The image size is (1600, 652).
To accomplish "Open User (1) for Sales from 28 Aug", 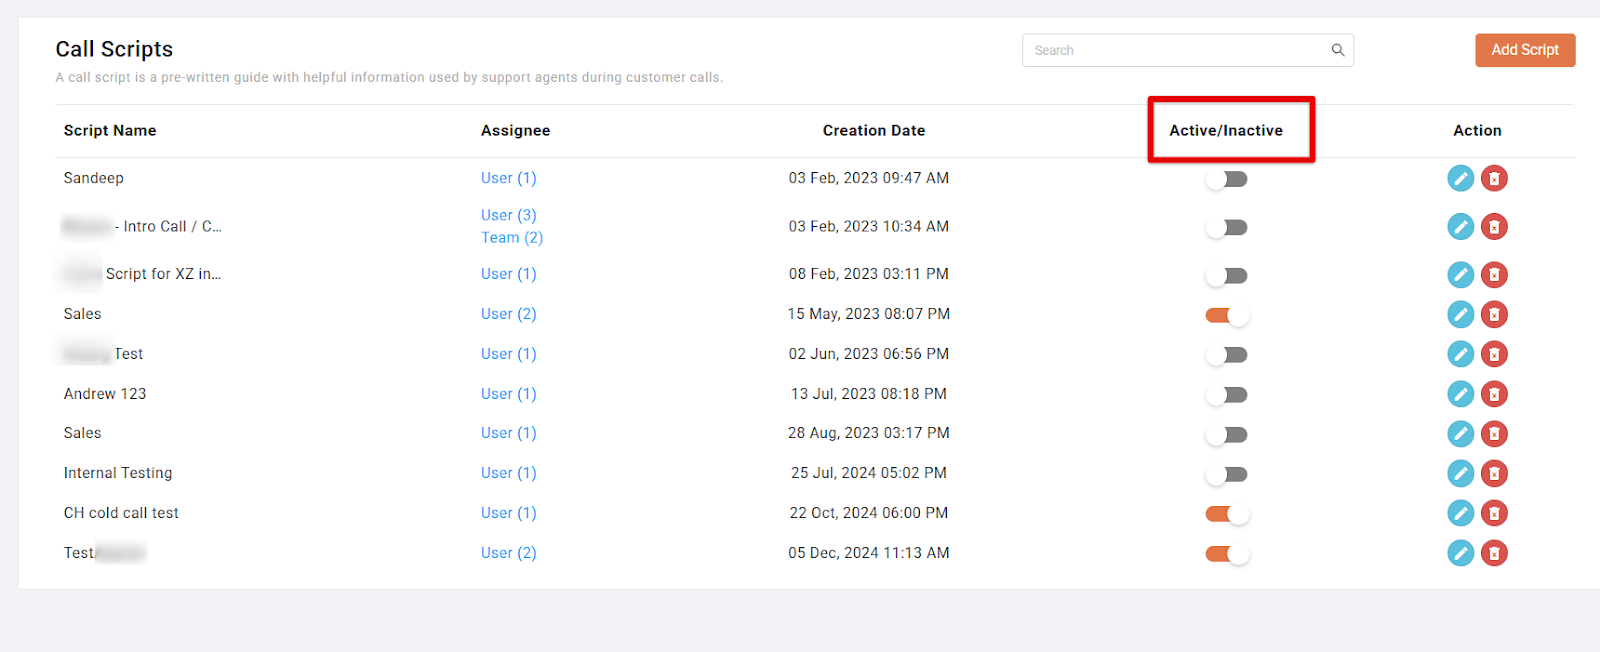I will pyautogui.click(x=508, y=433).
